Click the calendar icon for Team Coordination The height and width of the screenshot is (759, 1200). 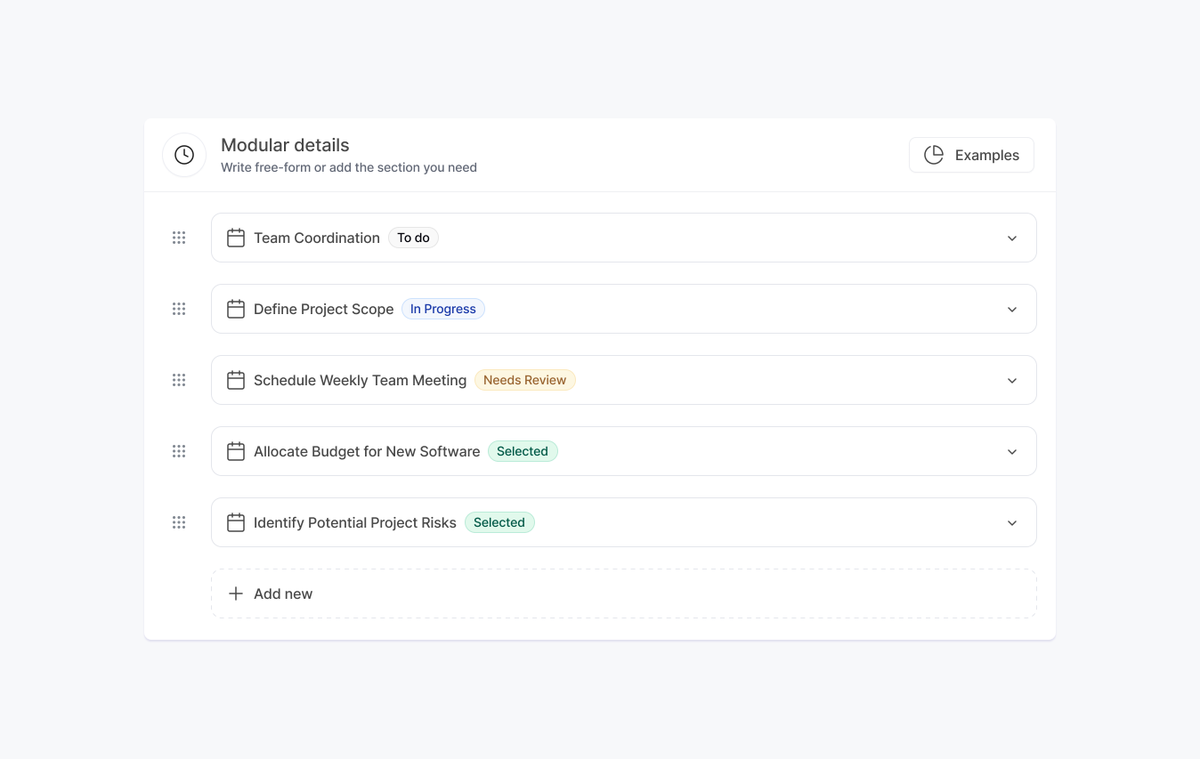[x=236, y=238]
